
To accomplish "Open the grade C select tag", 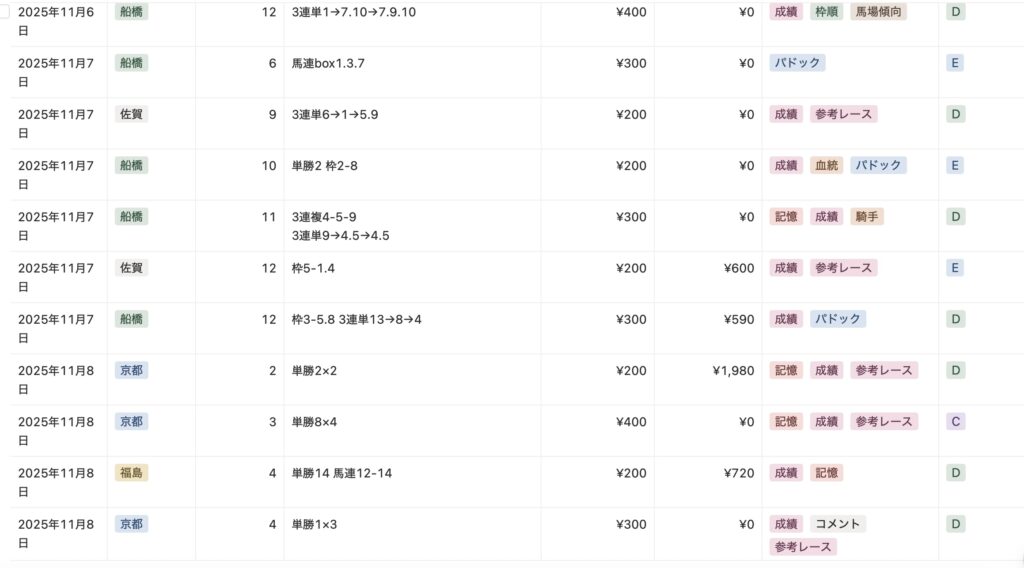I will (x=956, y=421).
